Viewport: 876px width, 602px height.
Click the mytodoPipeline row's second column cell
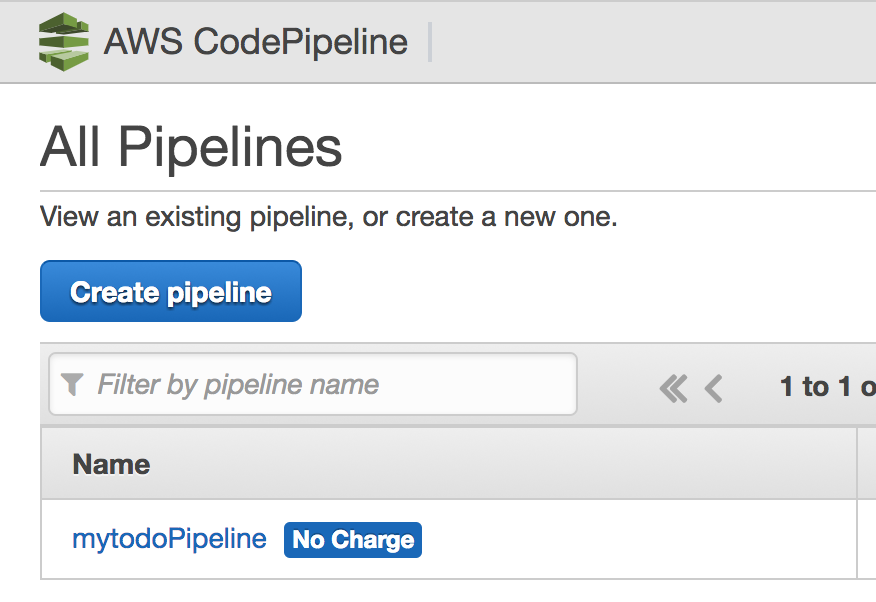867,539
